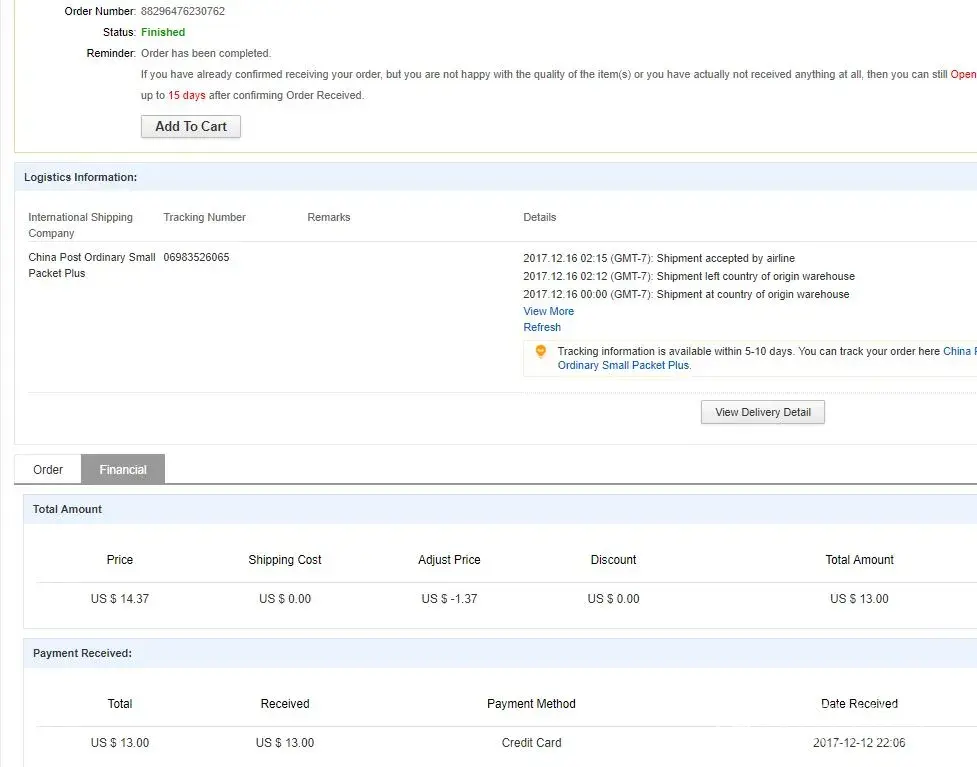Screen dimensions: 977x767
Task: Click the lightbulb tip icon in tracking notice
Action: pos(541,352)
